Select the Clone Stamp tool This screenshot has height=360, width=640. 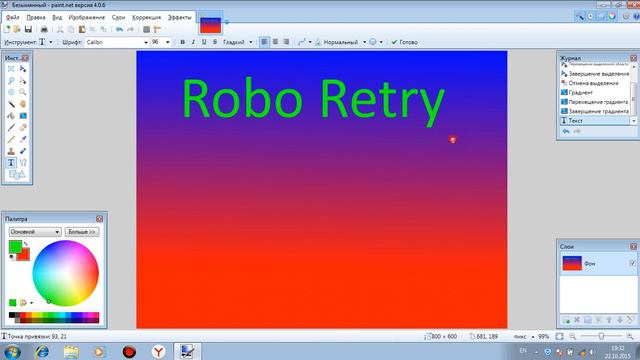pos(11,151)
